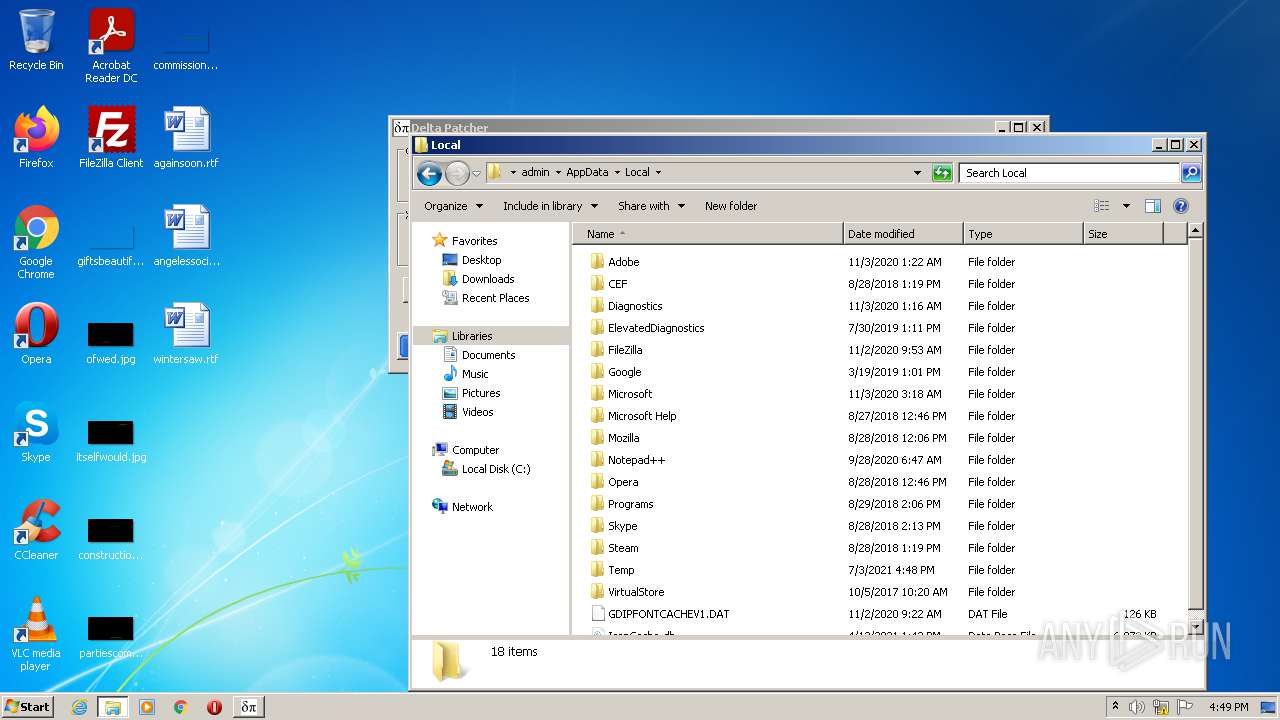Click the search magnifier icon
The width and height of the screenshot is (1280, 720).
coord(1190,173)
